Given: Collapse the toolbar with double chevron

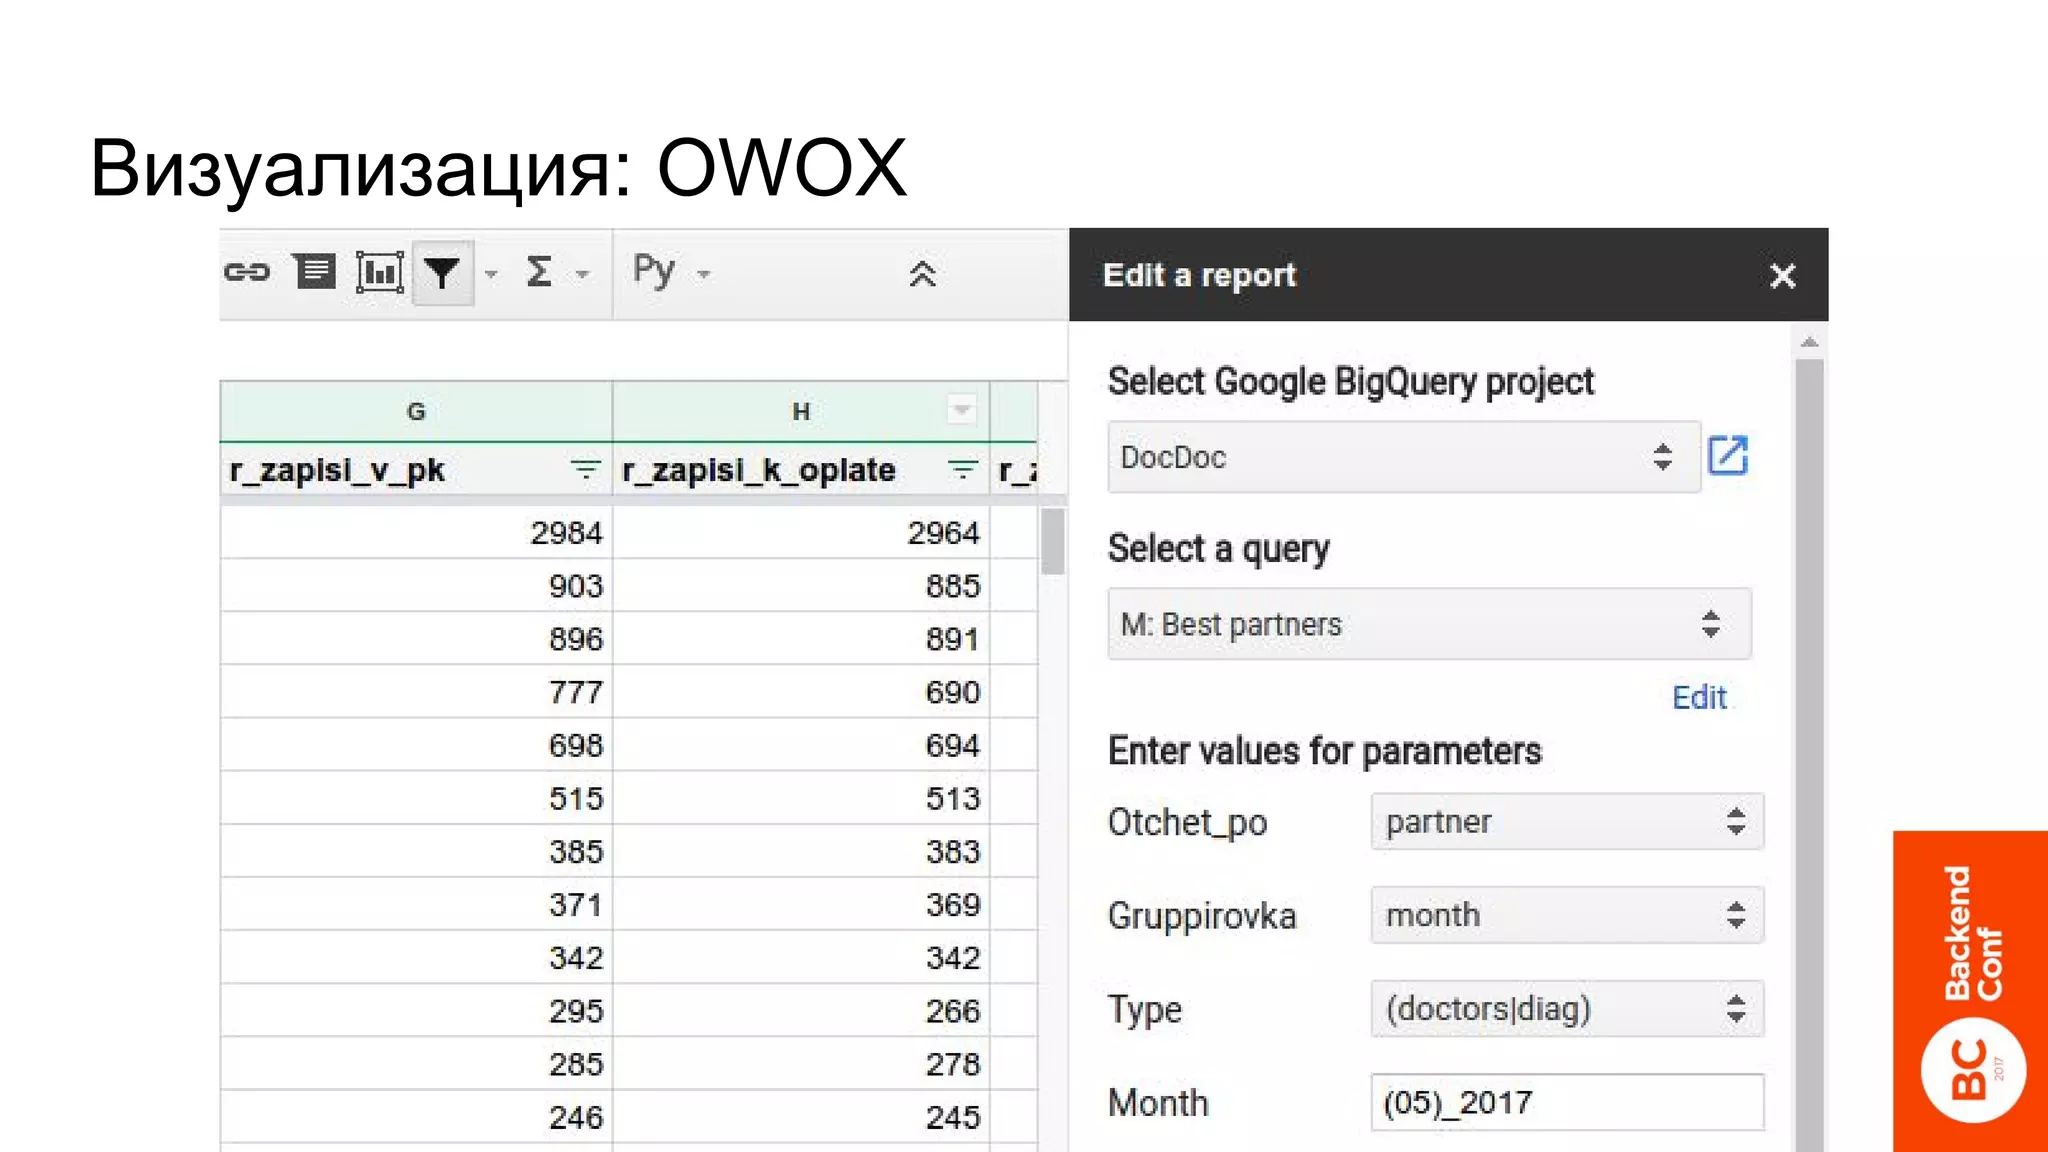Looking at the screenshot, I should point(923,273).
